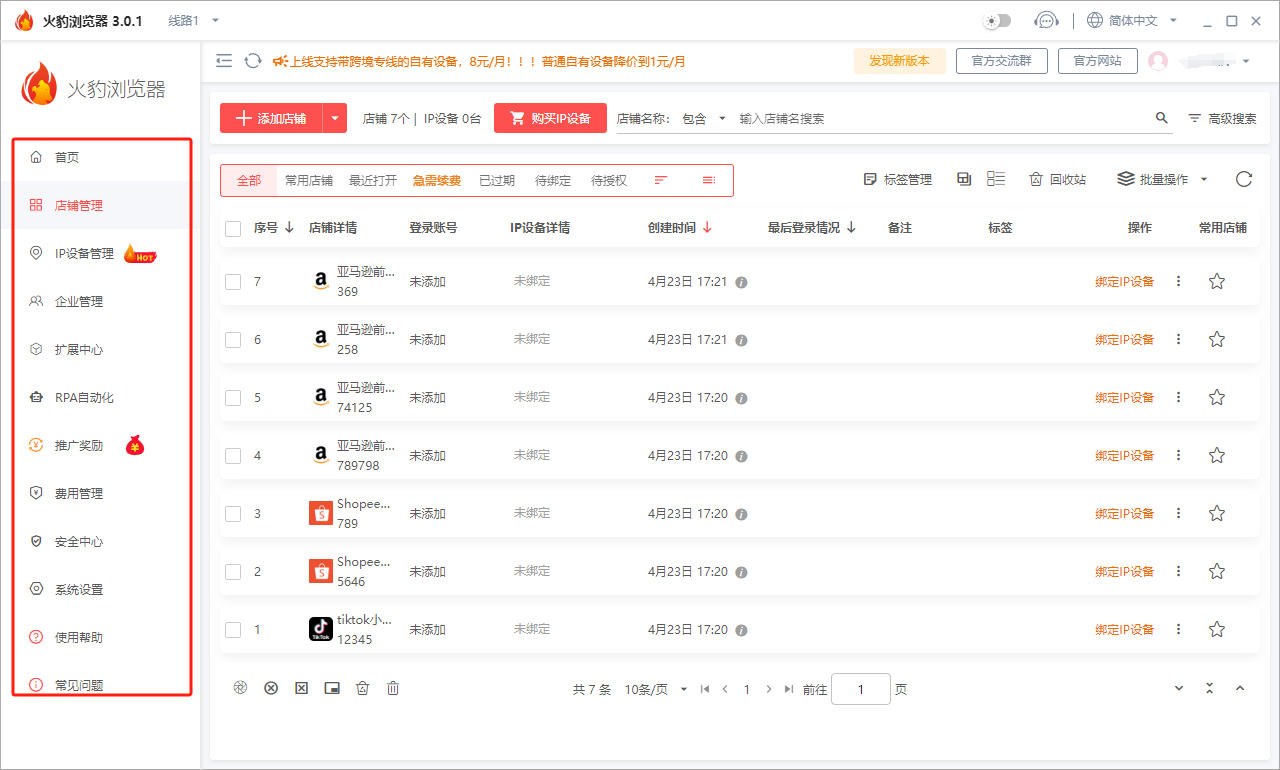Open the 常用店铺 tab
The width and height of the screenshot is (1280, 770).
click(x=310, y=180)
